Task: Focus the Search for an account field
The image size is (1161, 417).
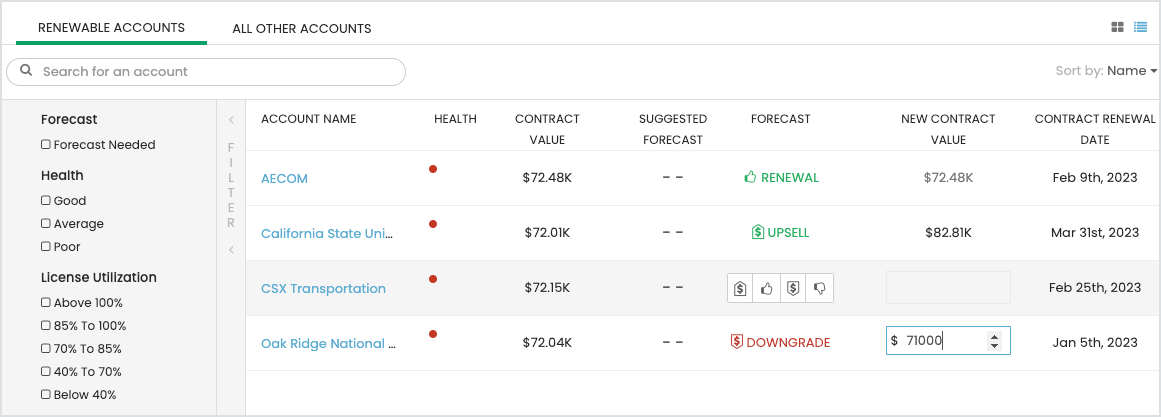Action: click(206, 72)
